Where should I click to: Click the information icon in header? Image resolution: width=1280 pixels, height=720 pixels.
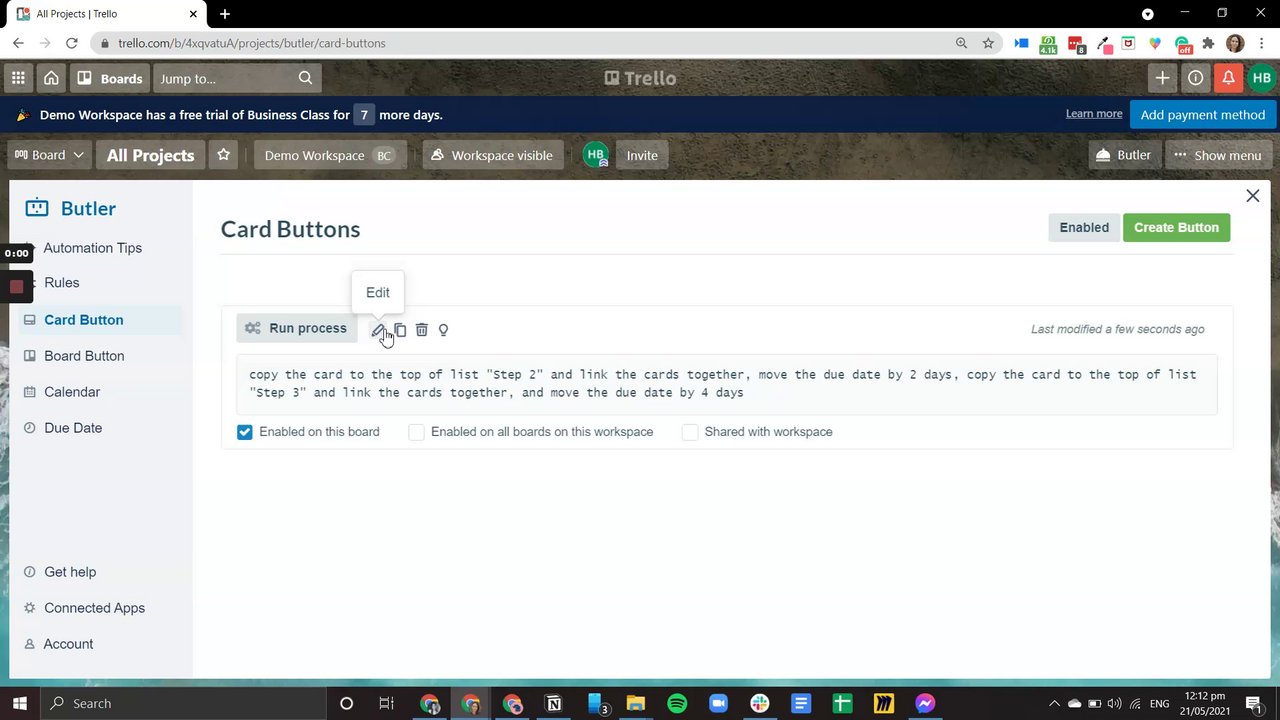(x=1195, y=78)
